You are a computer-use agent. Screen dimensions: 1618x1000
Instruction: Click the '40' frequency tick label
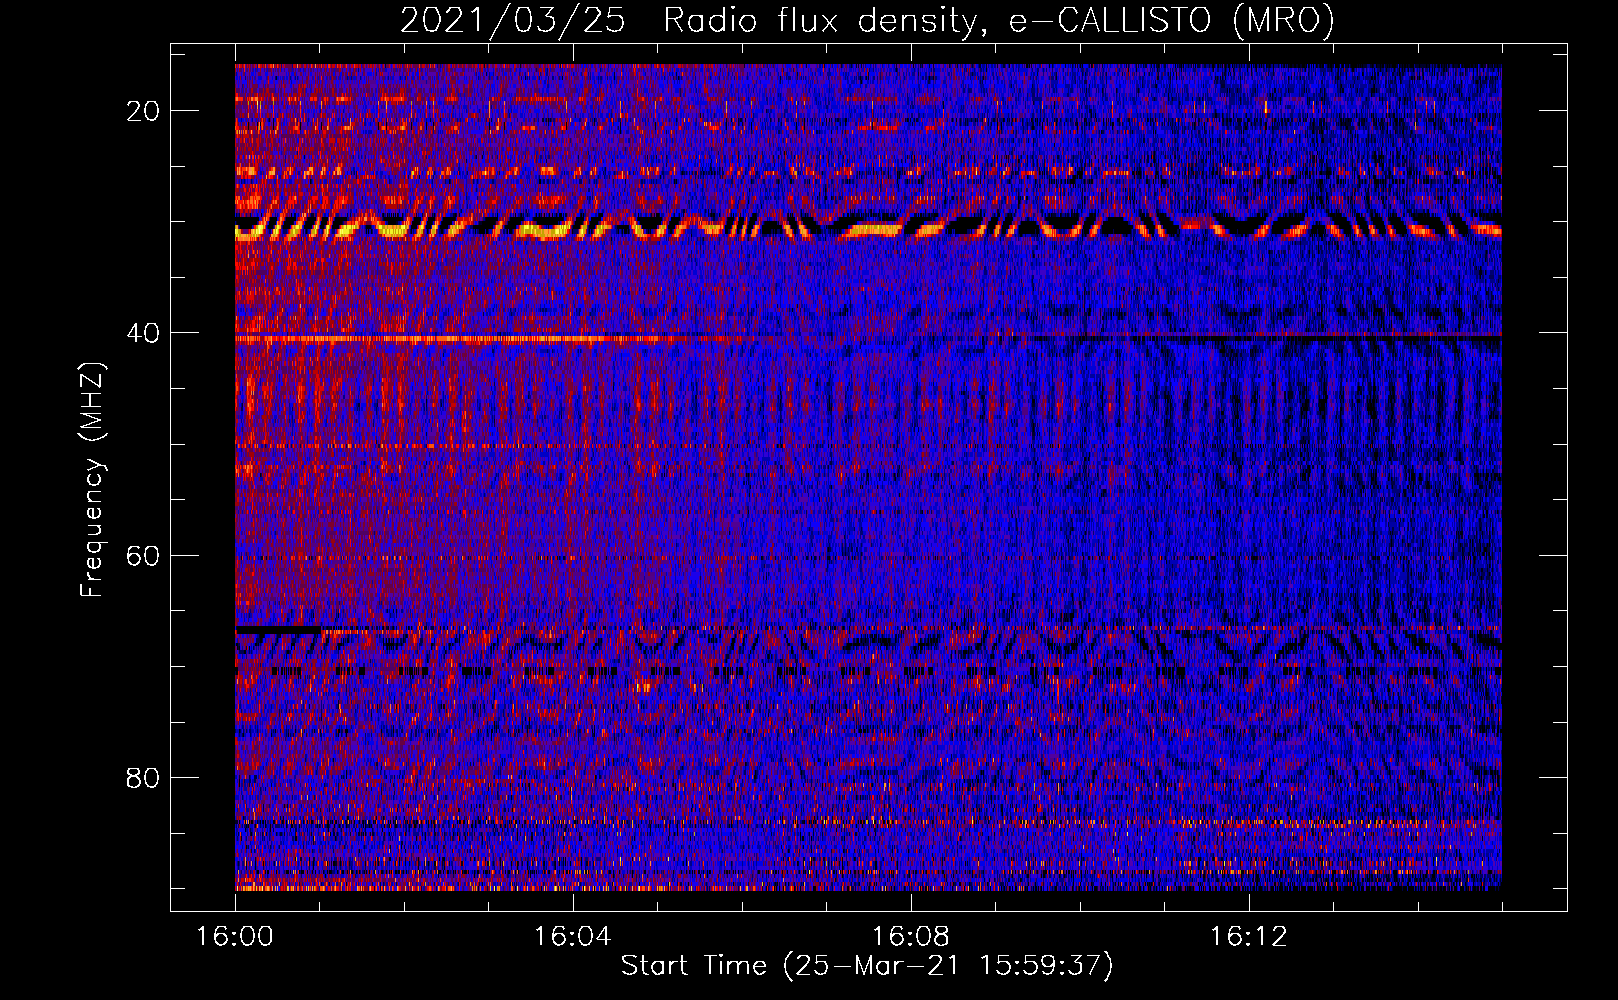pos(143,333)
